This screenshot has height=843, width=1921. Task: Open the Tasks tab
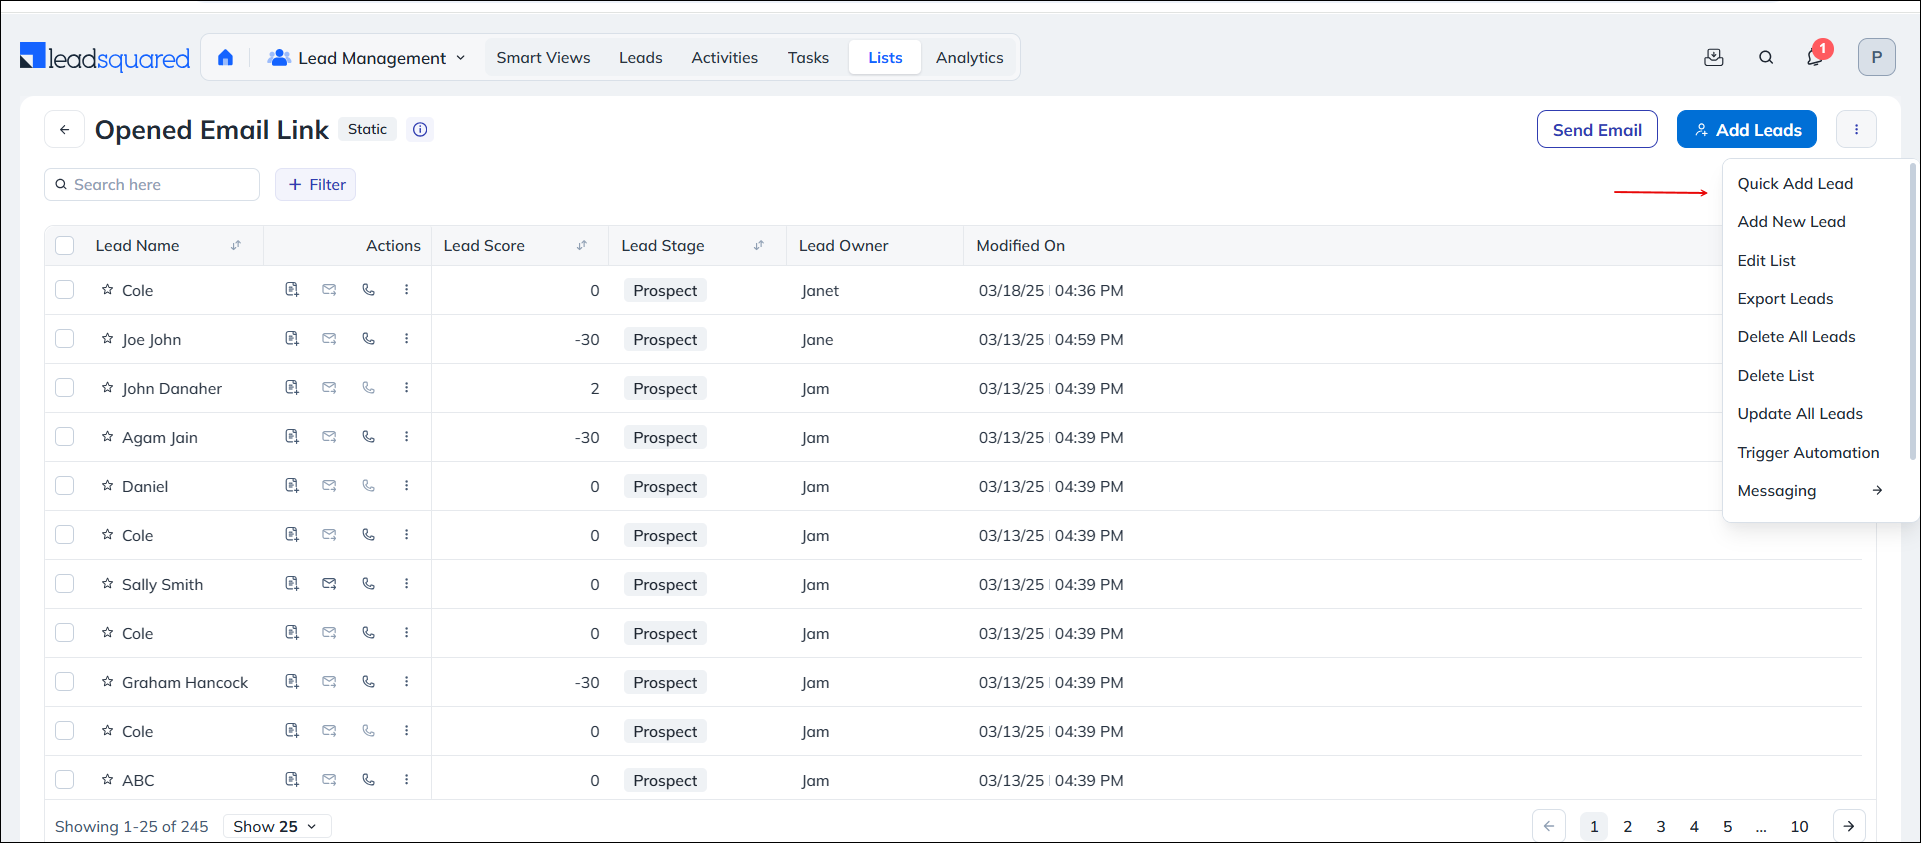click(x=808, y=58)
